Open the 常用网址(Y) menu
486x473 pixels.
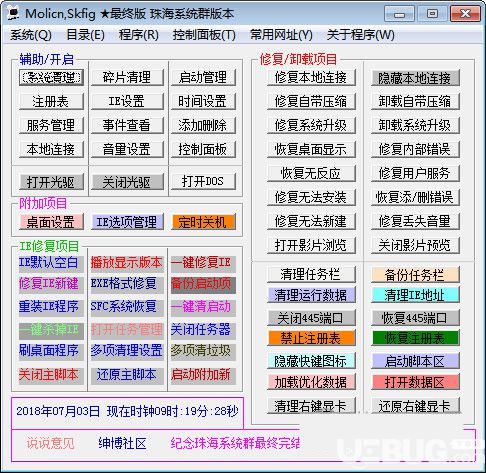[x=281, y=35]
